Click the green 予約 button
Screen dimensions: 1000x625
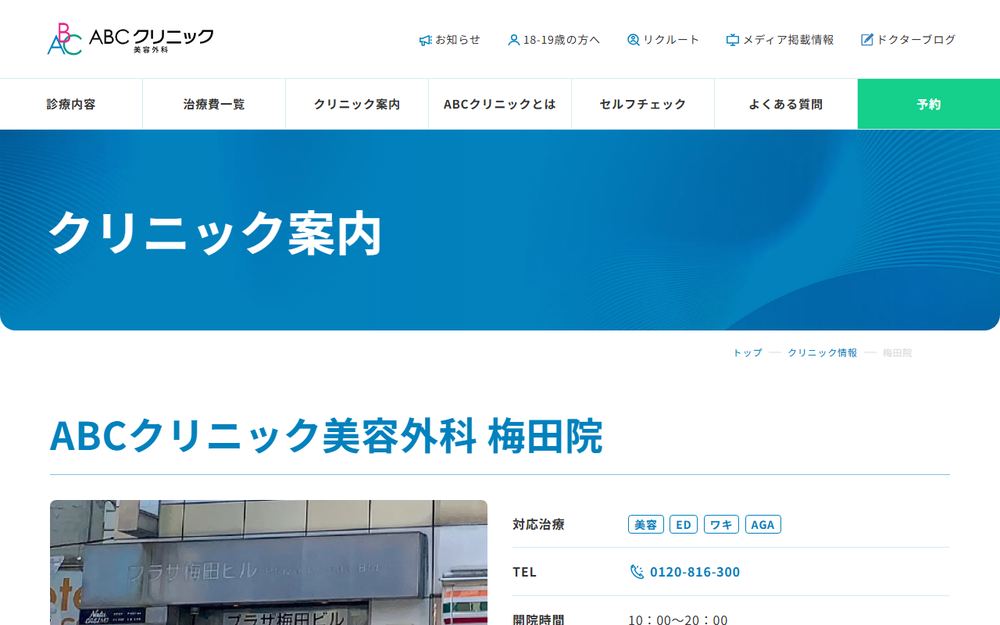929,104
